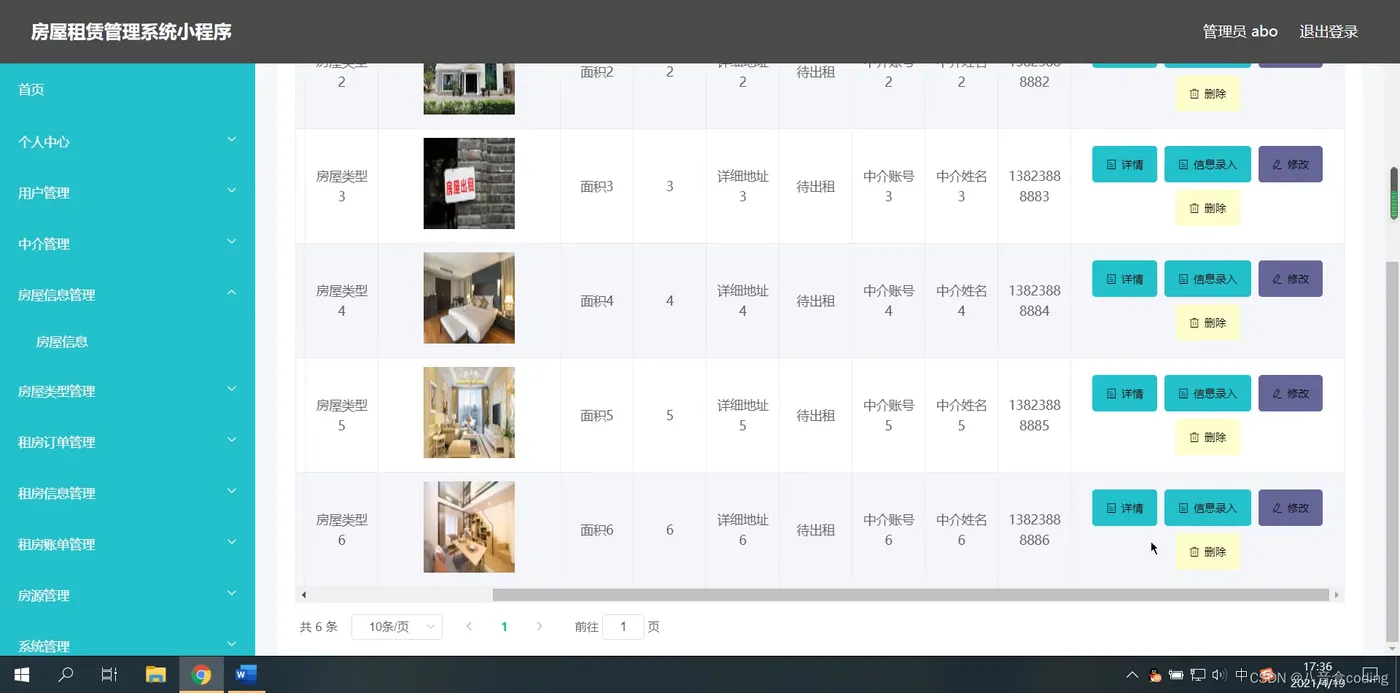Click the 中介账号6 cell

[x=889, y=529]
